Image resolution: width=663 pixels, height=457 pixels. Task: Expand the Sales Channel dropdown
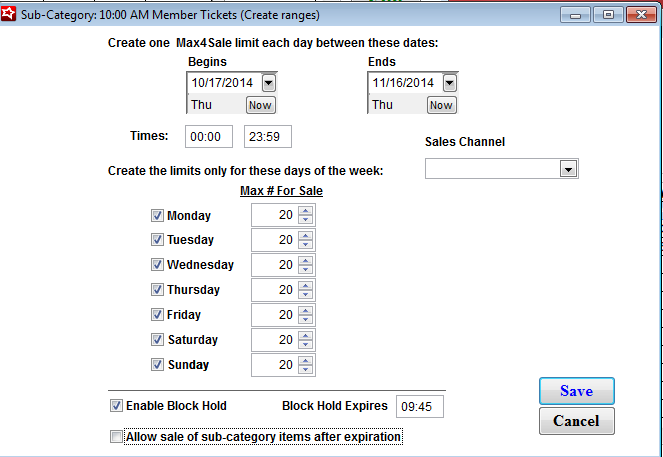pos(569,169)
